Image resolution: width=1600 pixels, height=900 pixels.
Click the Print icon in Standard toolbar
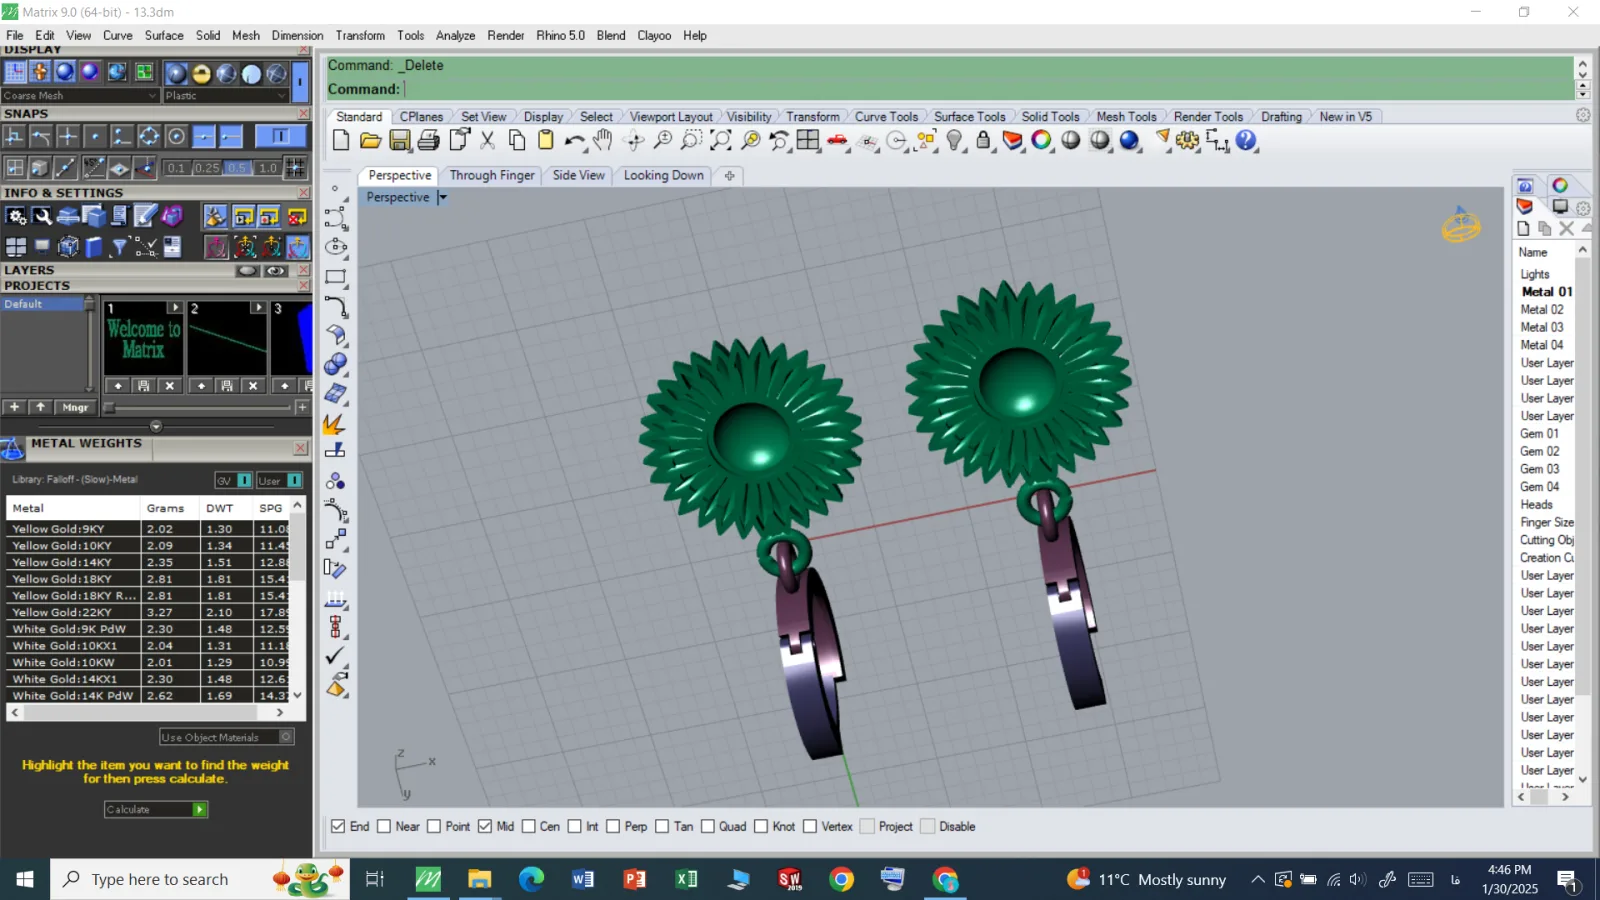(x=429, y=141)
